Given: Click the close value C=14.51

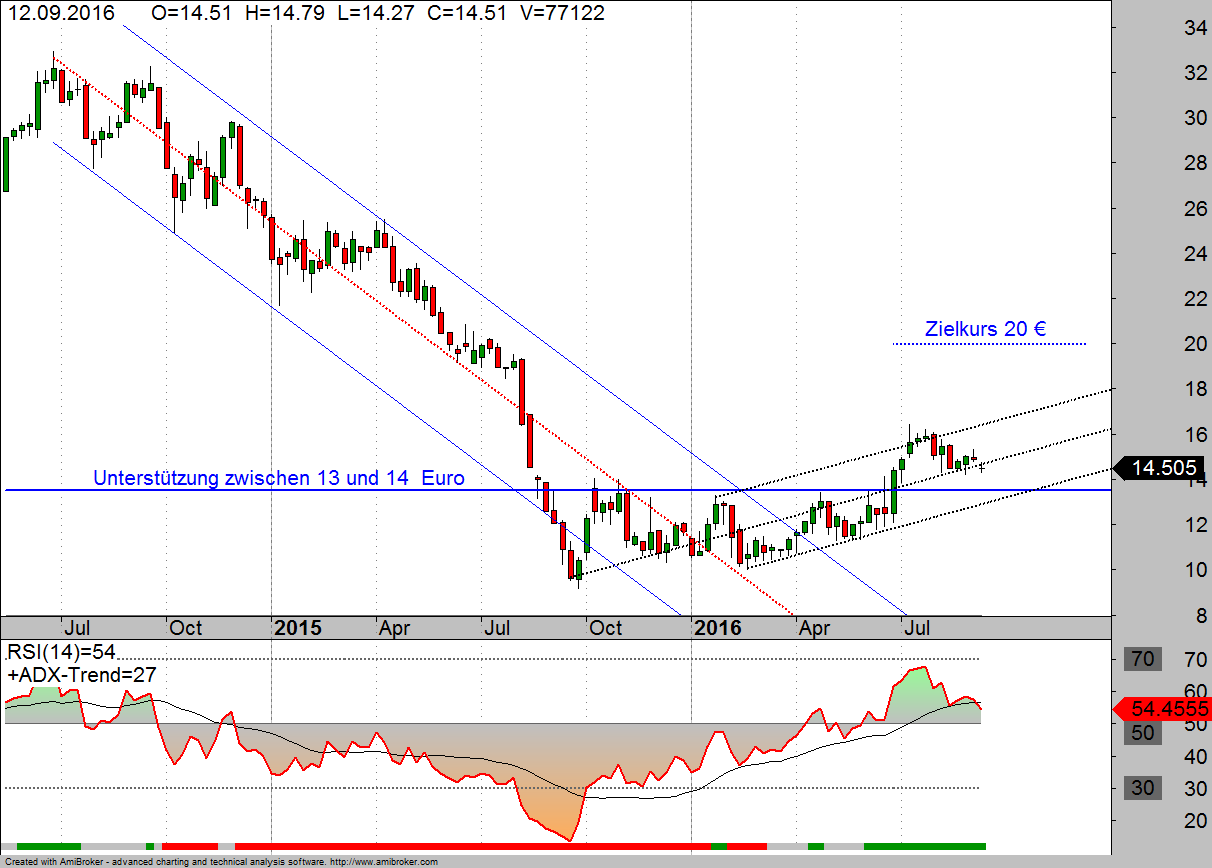Looking at the screenshot, I should point(467,13).
